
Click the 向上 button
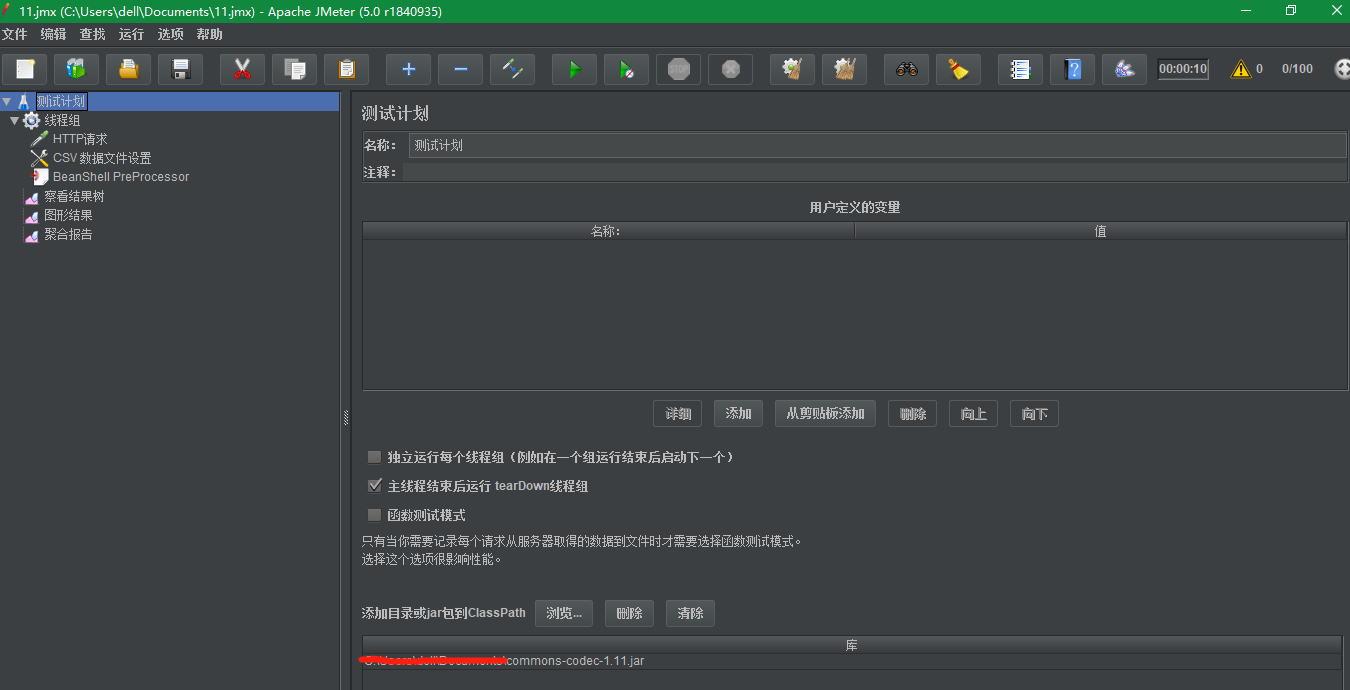(x=974, y=414)
